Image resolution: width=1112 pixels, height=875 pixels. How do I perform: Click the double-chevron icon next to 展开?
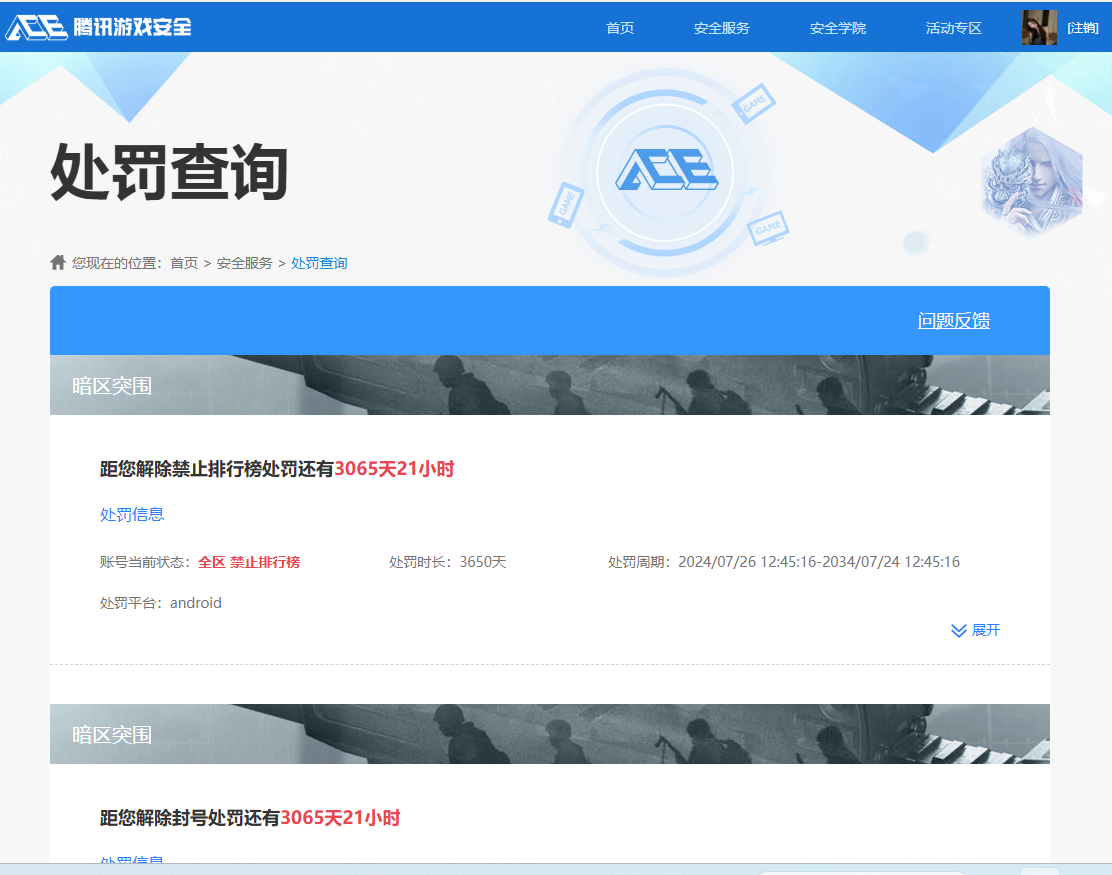957,630
